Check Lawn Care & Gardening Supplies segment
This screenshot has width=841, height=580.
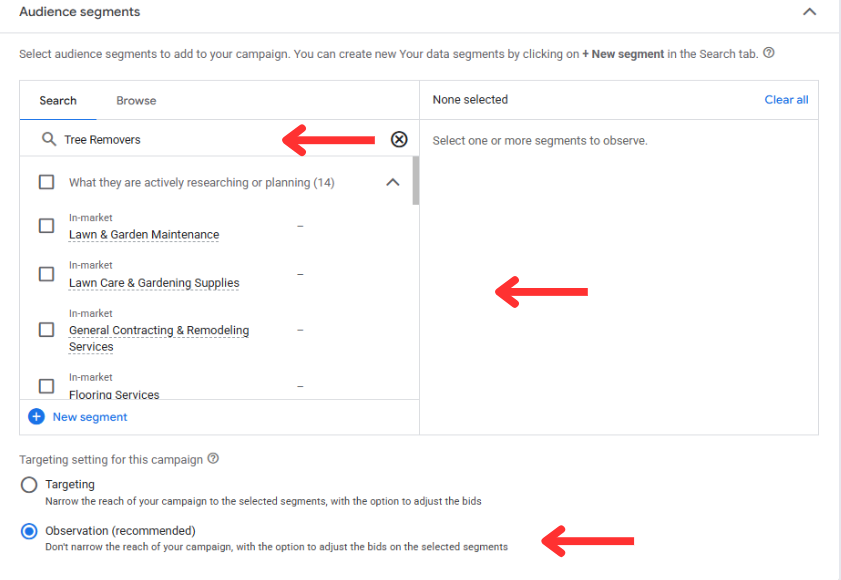[x=46, y=274]
